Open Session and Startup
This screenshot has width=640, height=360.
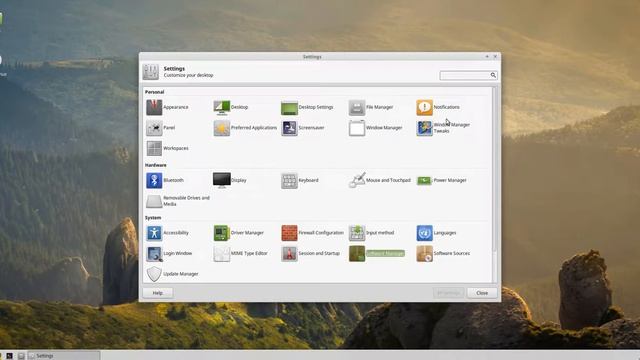311,253
